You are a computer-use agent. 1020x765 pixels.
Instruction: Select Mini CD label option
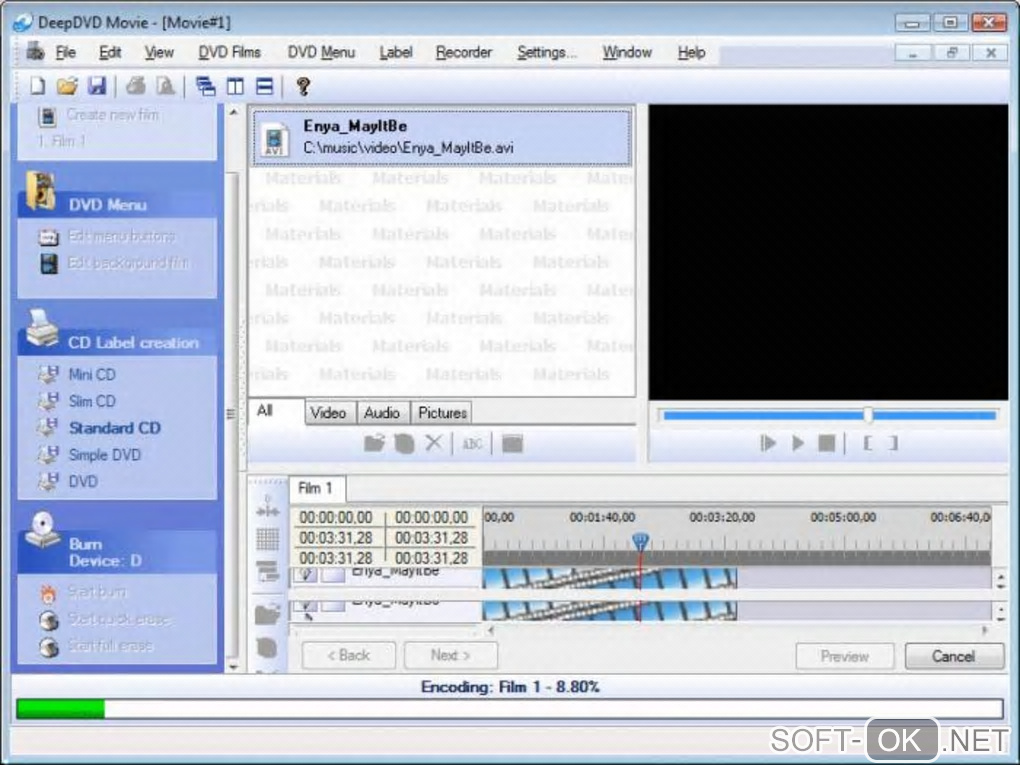92,375
